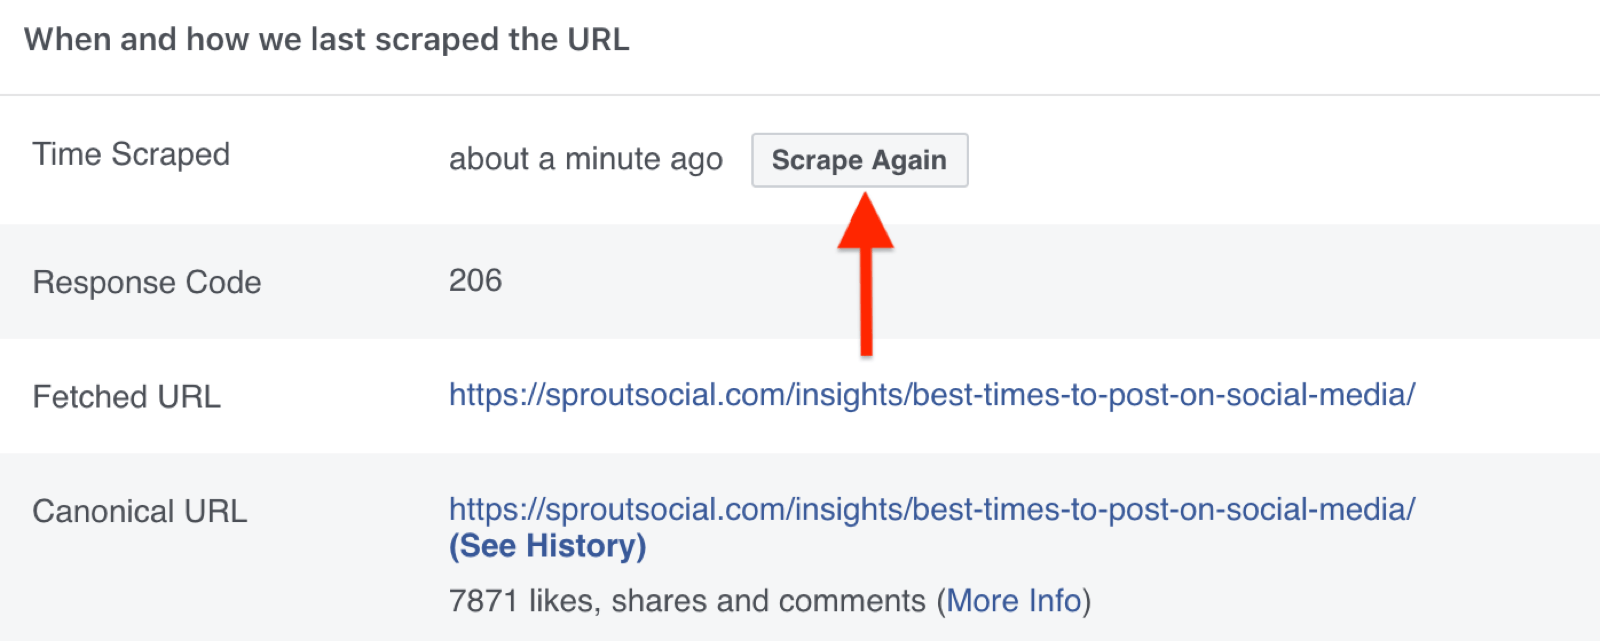Click the Fetched URL row label

[126, 396]
